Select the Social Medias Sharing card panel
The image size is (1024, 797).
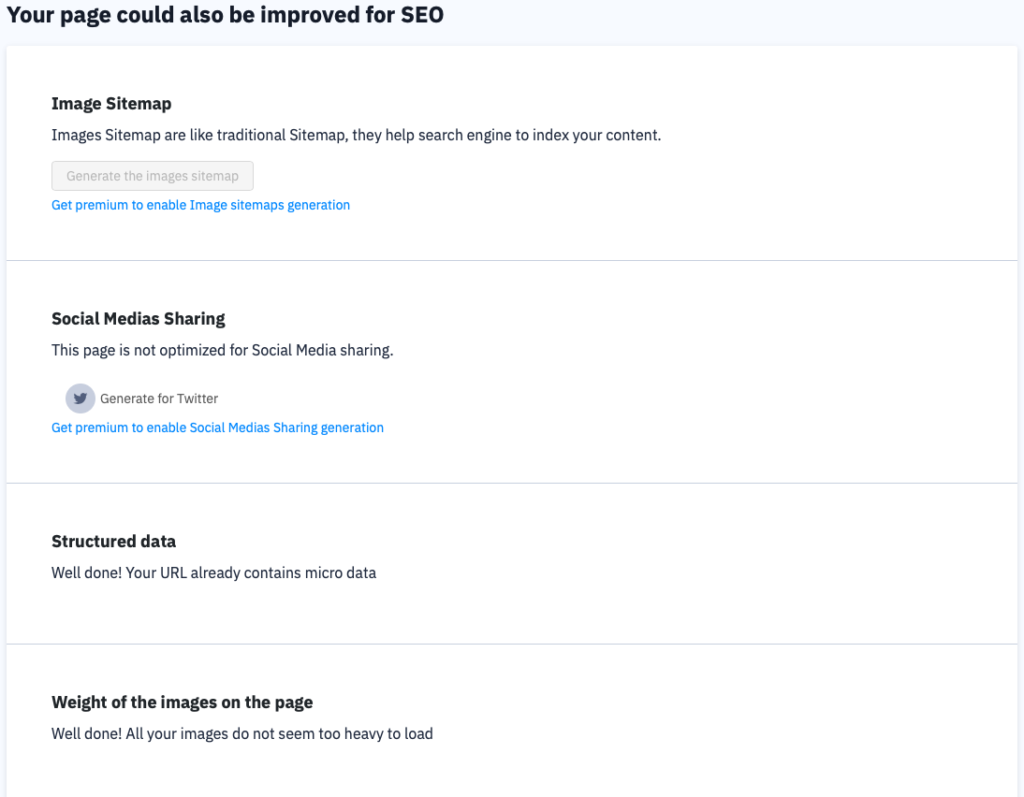(512, 372)
